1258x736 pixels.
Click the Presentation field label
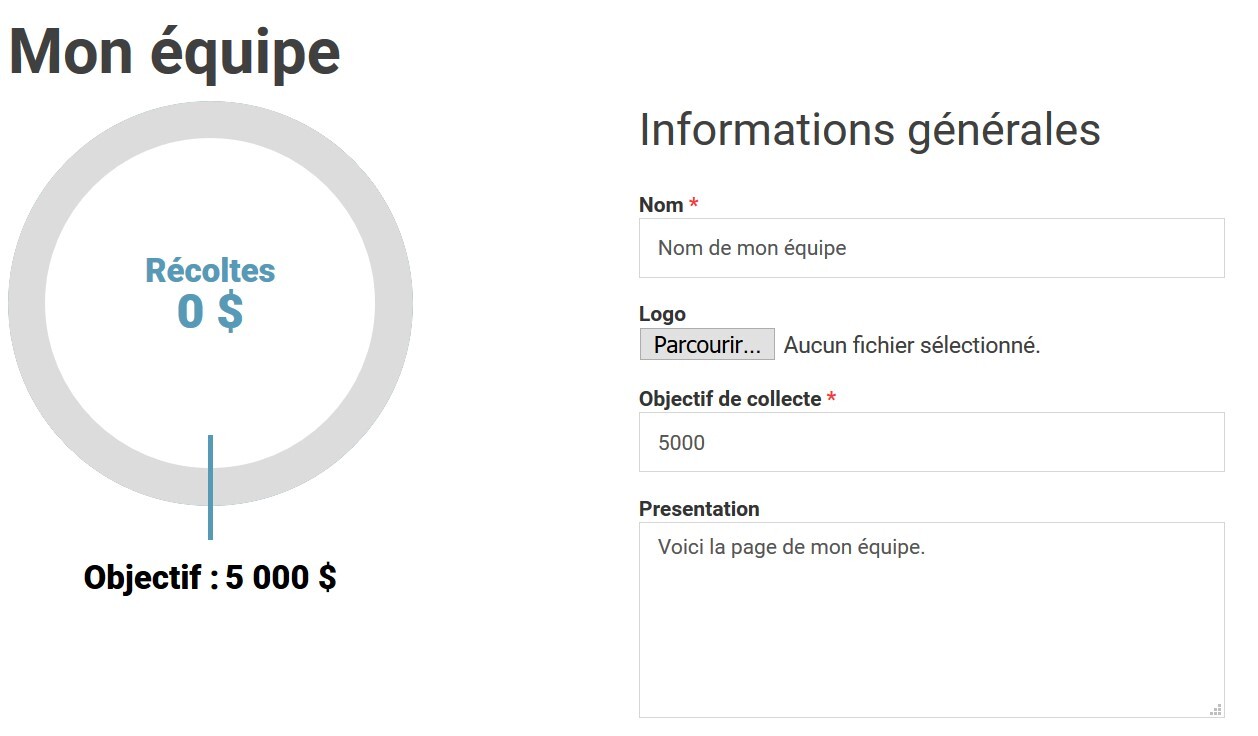coord(698,508)
